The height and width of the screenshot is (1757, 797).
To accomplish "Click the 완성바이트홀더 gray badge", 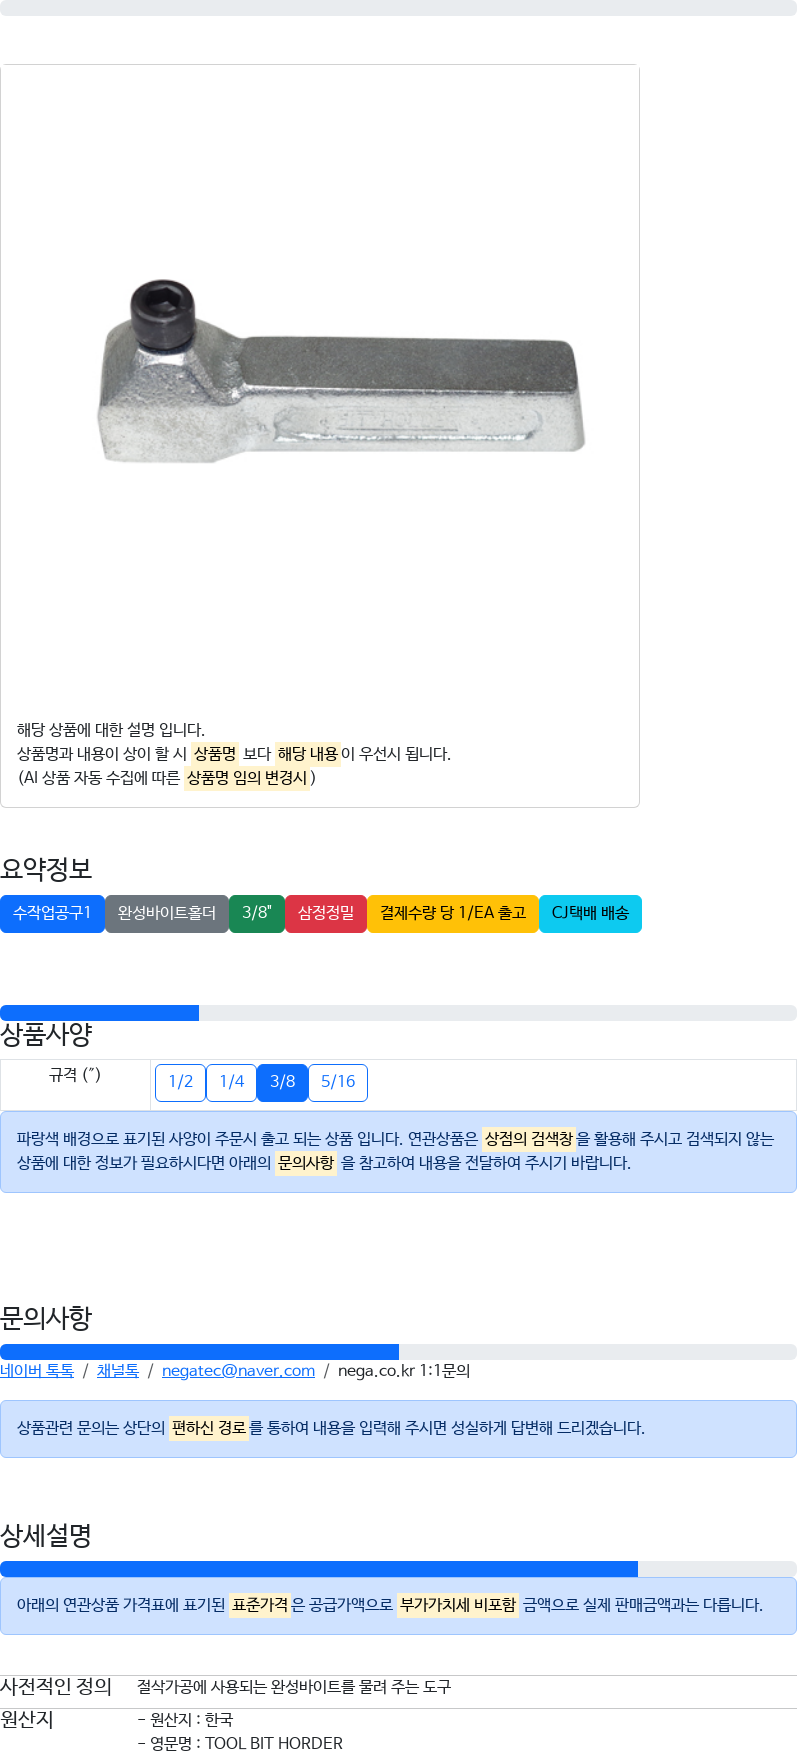I will point(167,913).
